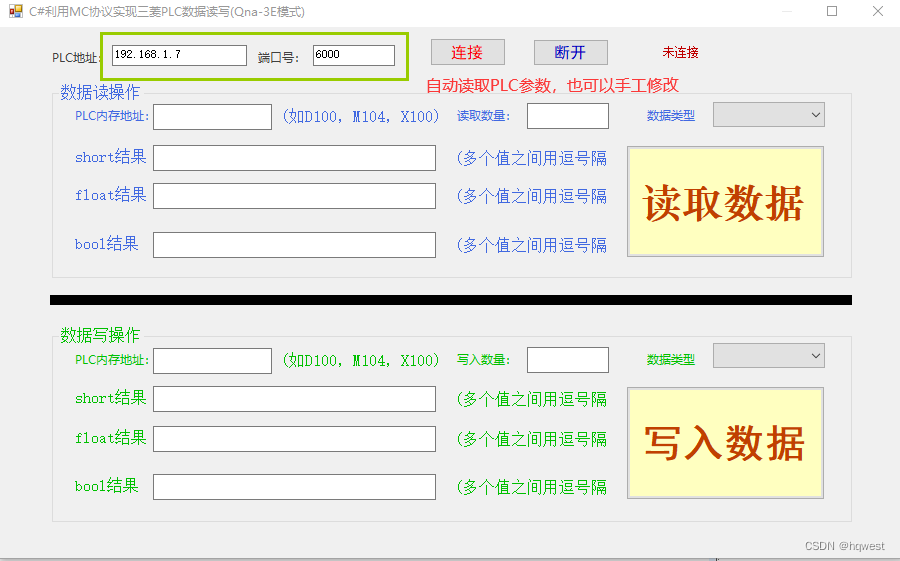Click the large 读取数据 button
The image size is (900, 561).
[726, 202]
